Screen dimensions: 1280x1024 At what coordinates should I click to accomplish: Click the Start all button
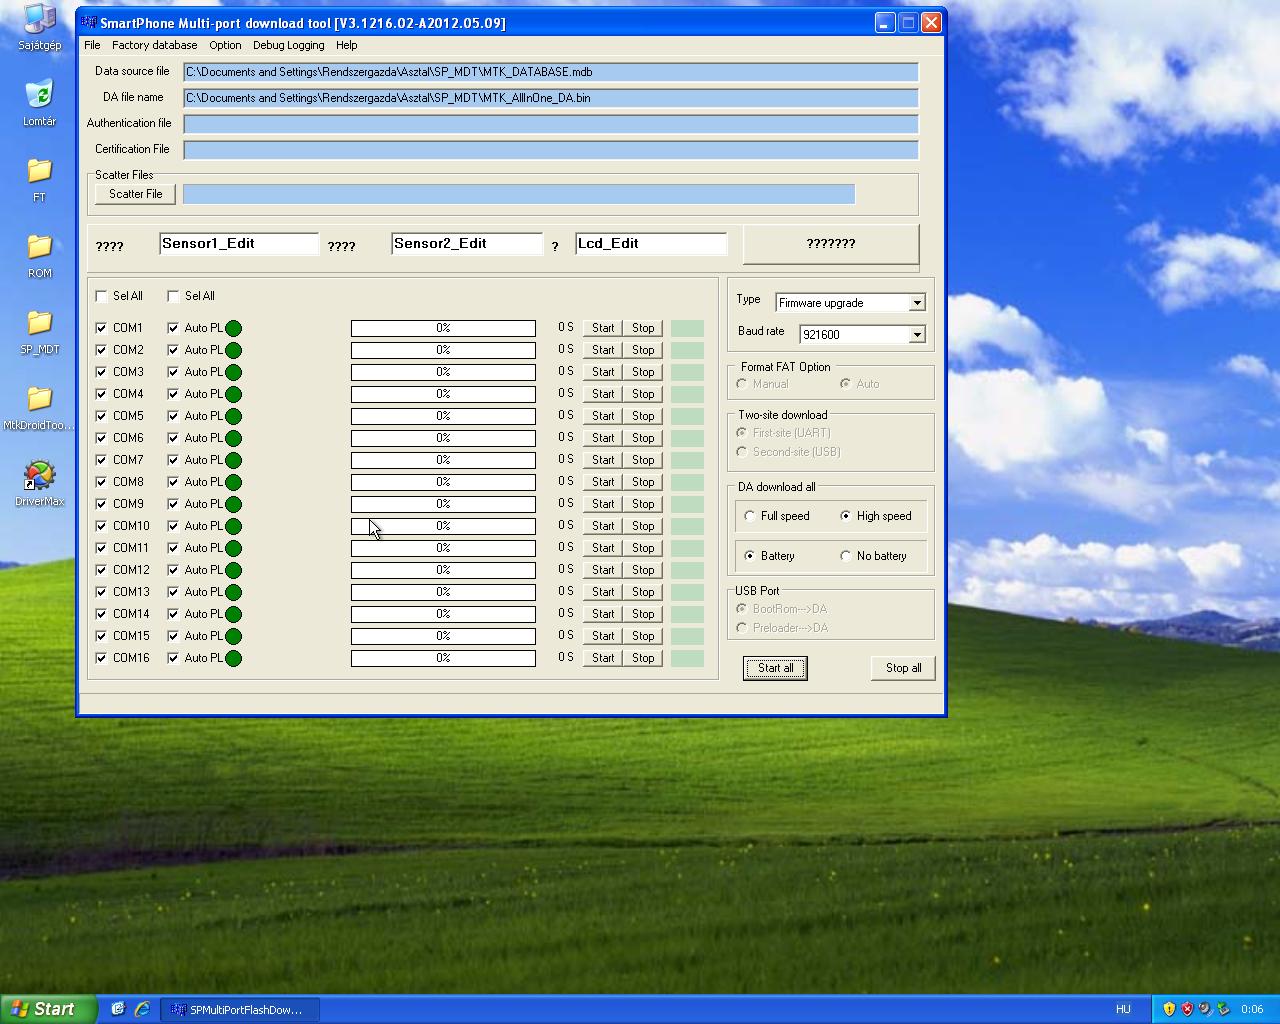775,668
